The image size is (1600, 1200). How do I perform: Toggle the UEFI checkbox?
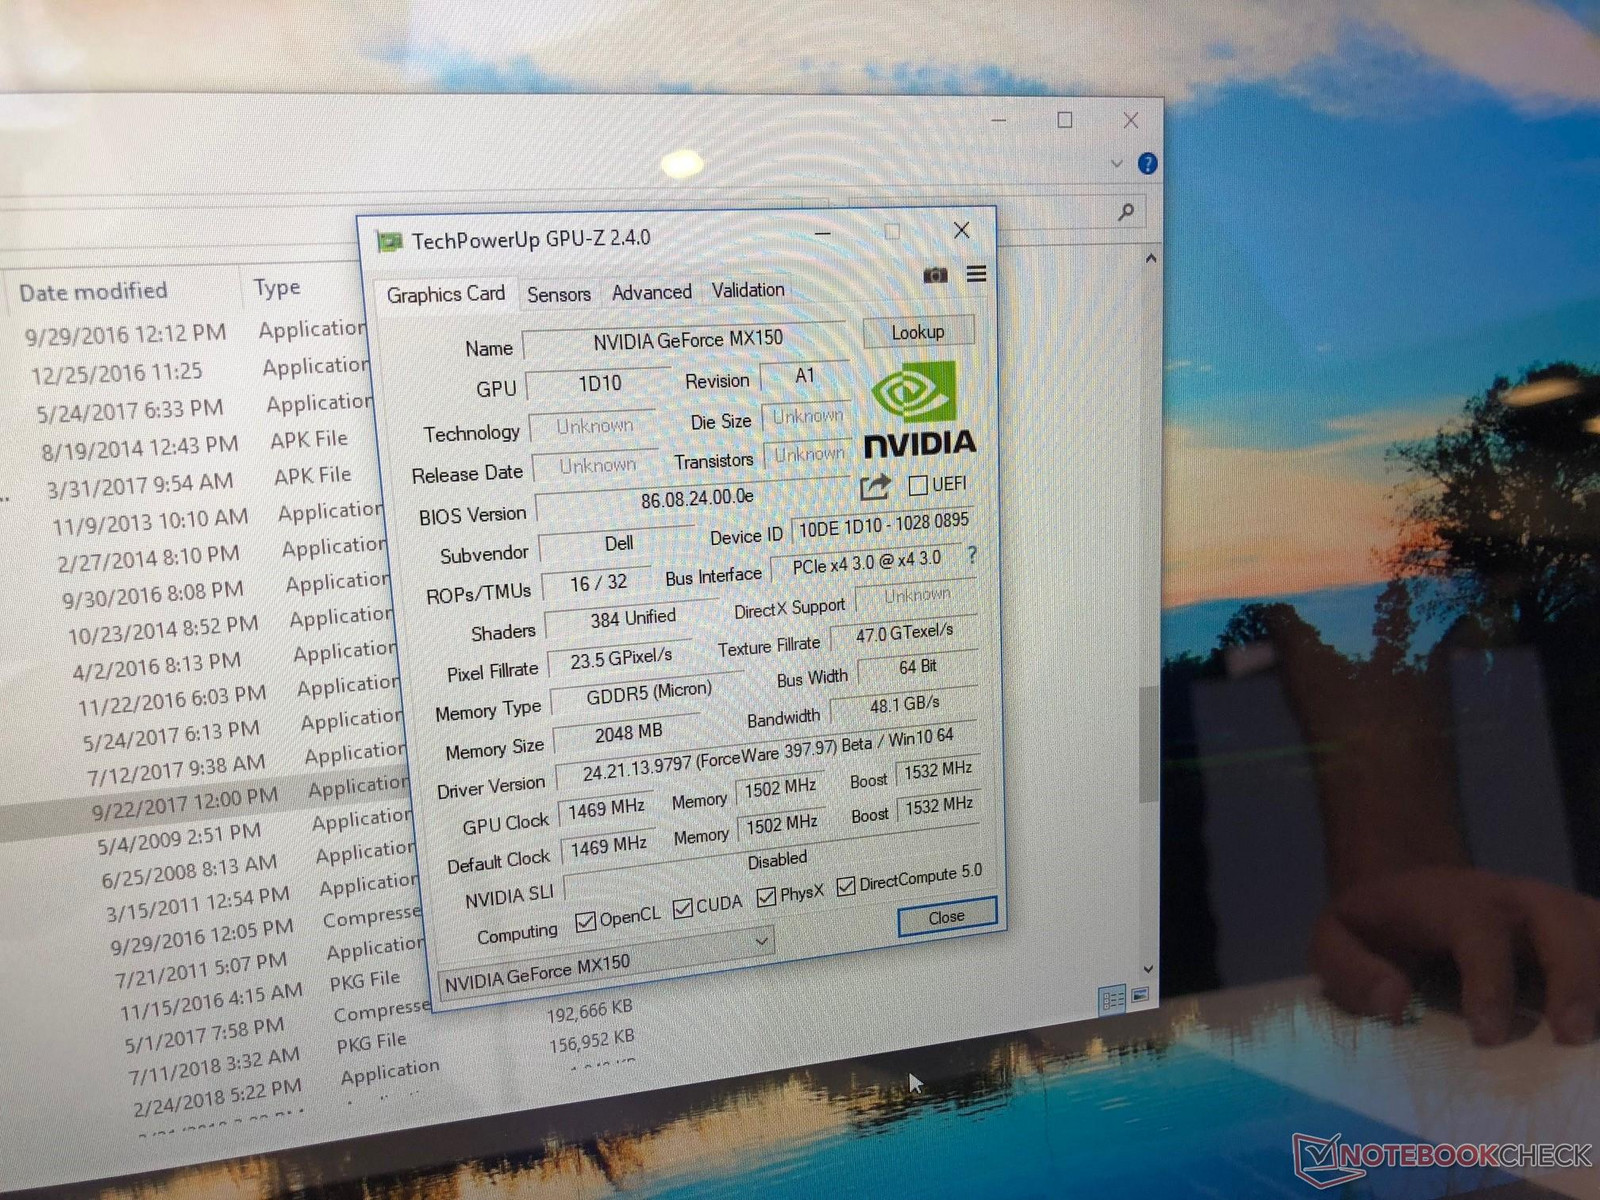click(x=918, y=486)
